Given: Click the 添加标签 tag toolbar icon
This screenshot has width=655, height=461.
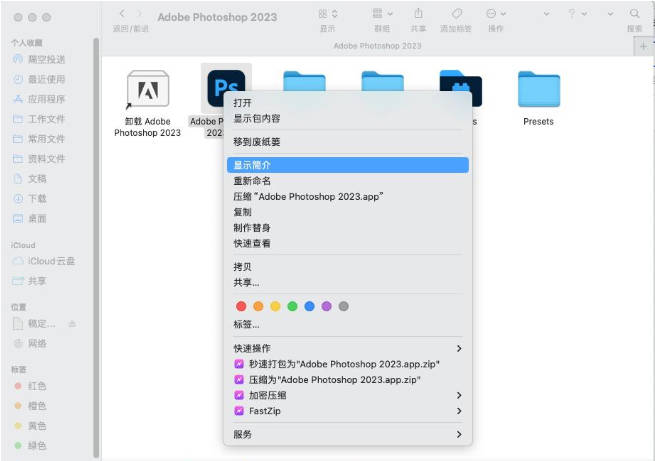Looking at the screenshot, I should (456, 14).
